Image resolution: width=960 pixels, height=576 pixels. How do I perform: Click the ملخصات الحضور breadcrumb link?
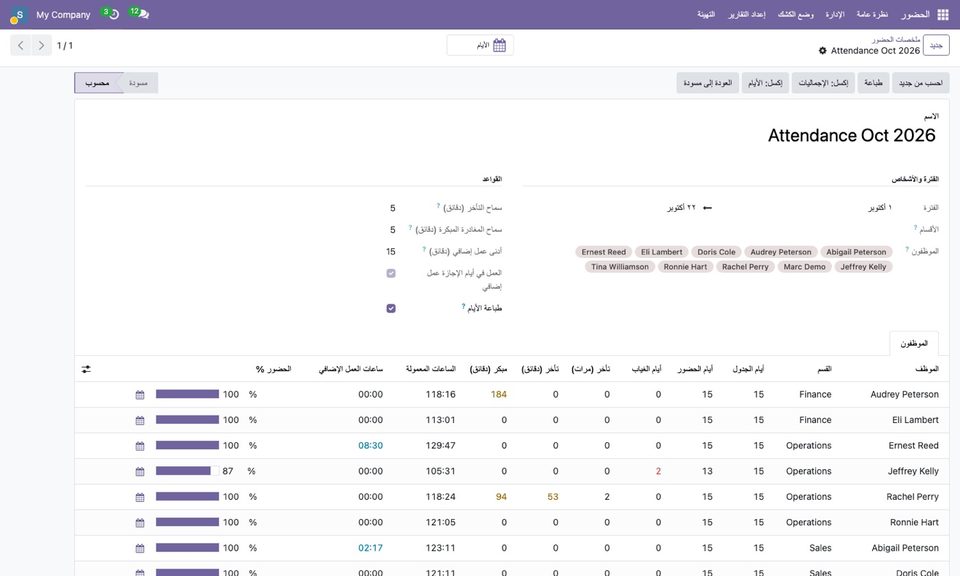point(896,40)
